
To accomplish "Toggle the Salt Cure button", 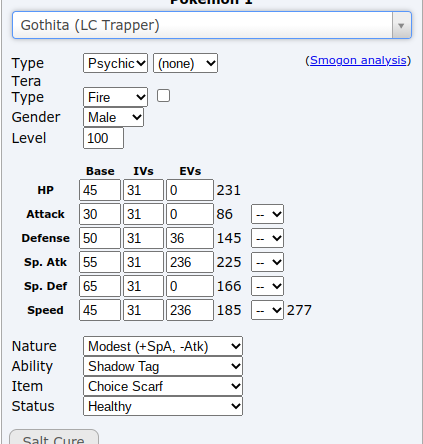I will tap(54, 437).
